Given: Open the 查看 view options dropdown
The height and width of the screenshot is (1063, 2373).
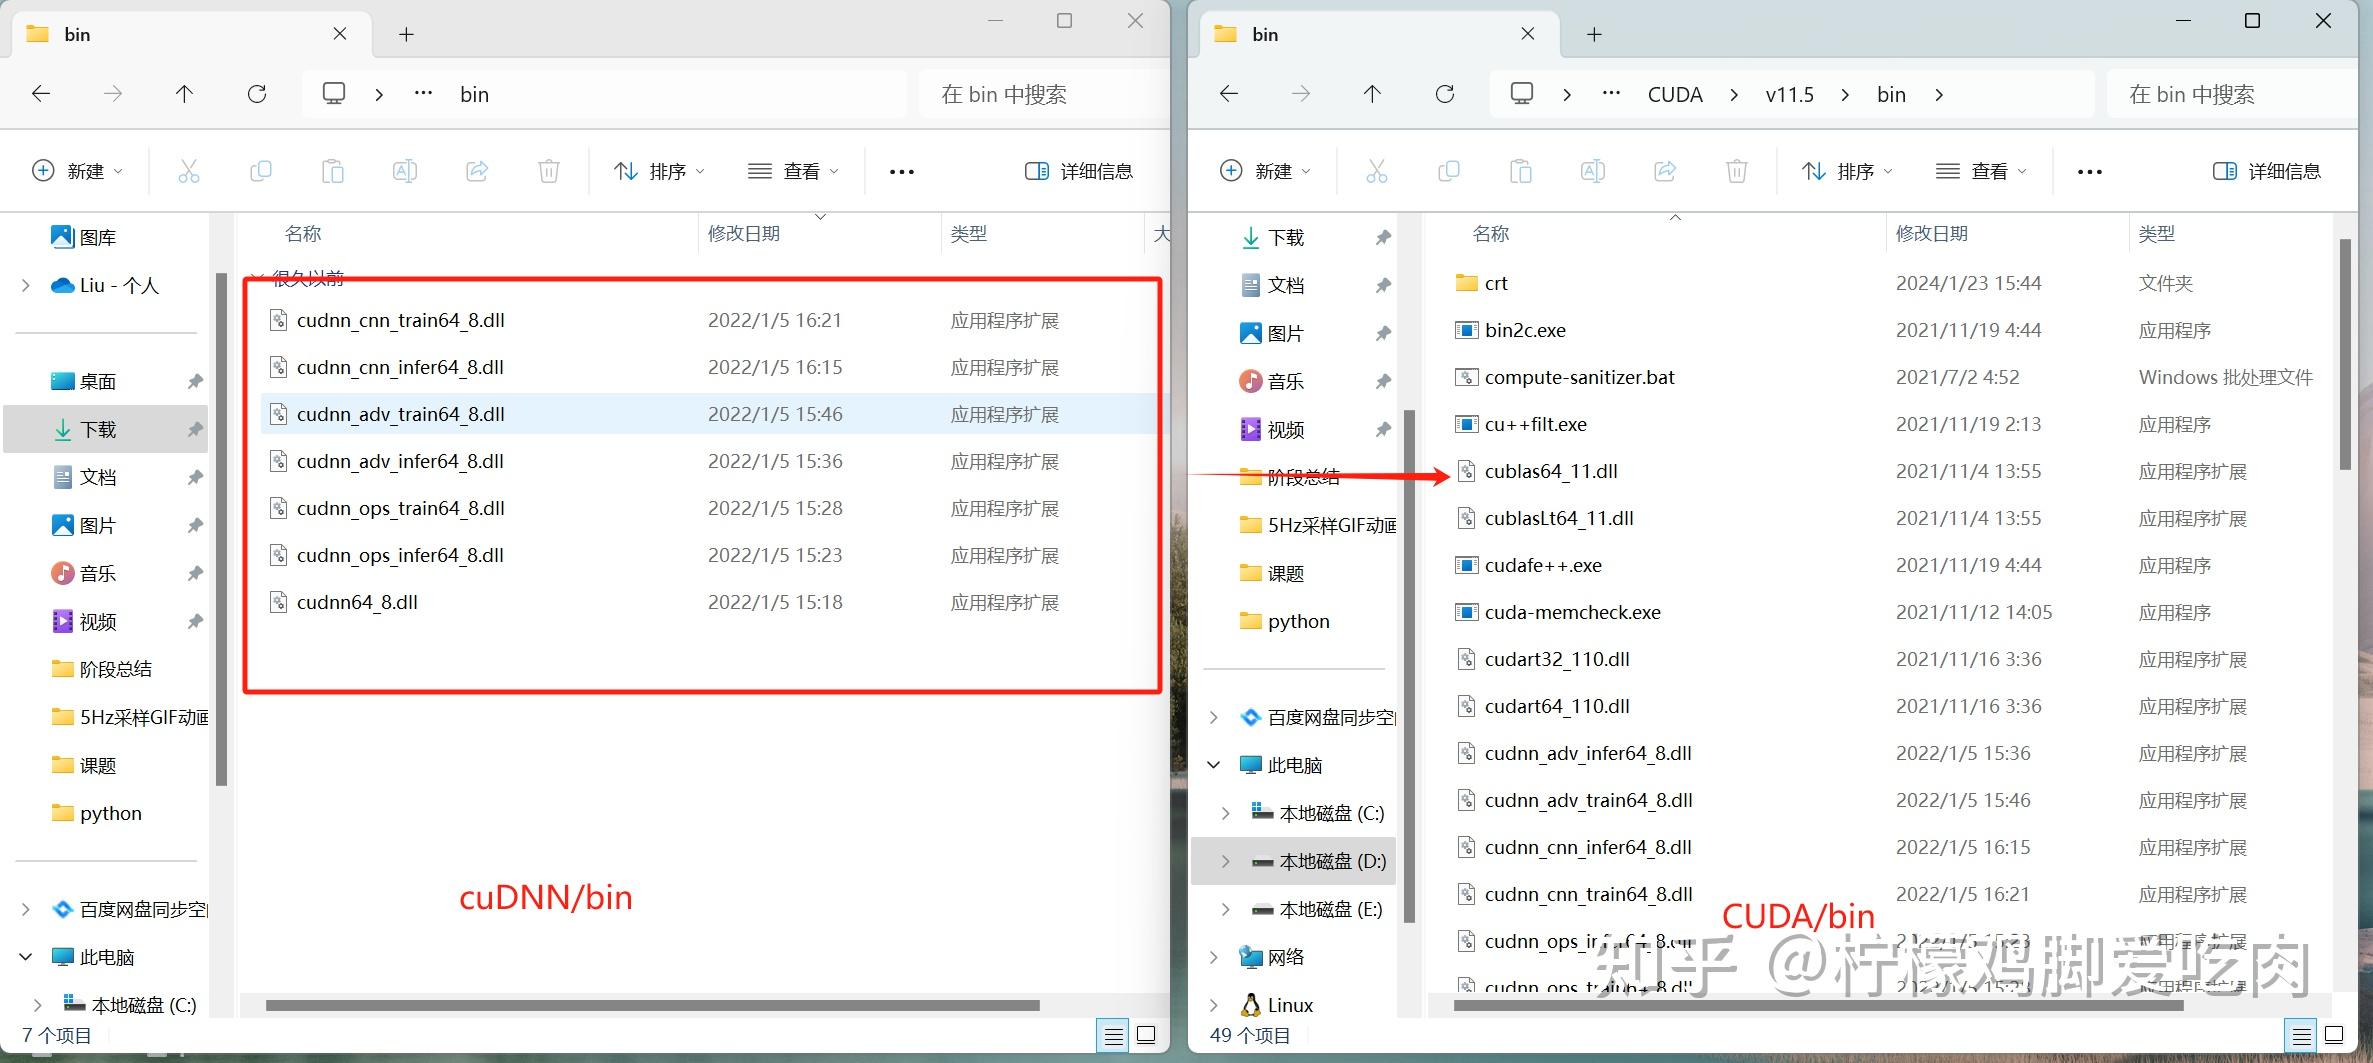Looking at the screenshot, I should coord(793,170).
